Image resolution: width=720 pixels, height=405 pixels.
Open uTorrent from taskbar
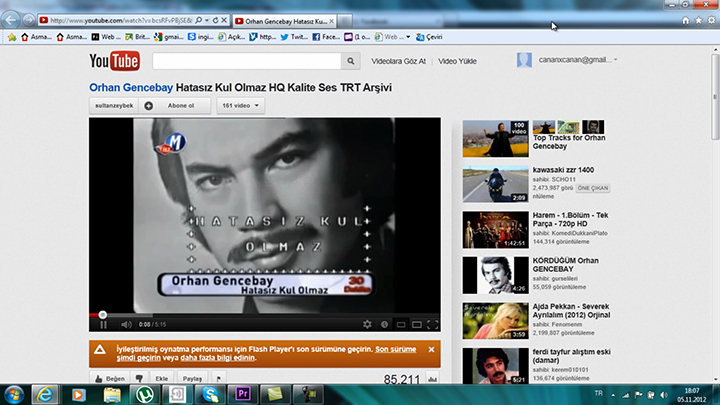tap(145, 394)
